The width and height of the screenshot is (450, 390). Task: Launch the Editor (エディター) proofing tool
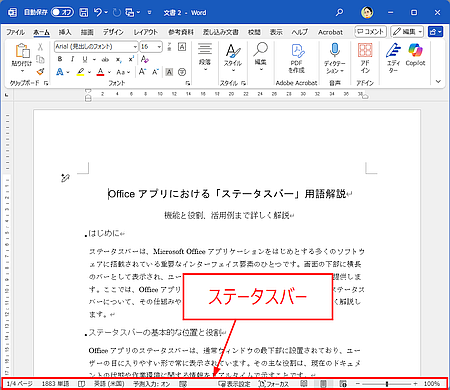coord(394,58)
